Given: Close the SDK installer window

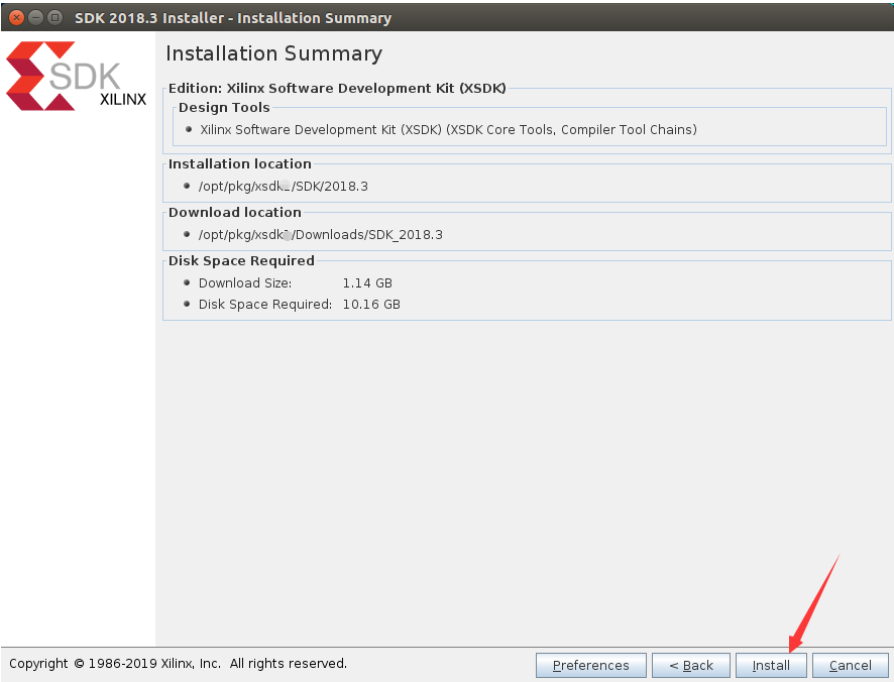Looking at the screenshot, I should point(17,18).
